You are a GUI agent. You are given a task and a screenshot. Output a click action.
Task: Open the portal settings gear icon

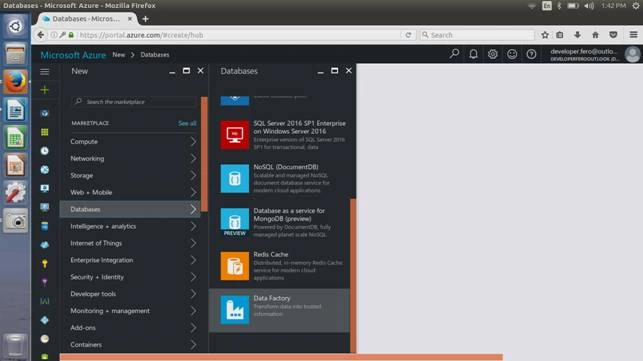point(493,54)
